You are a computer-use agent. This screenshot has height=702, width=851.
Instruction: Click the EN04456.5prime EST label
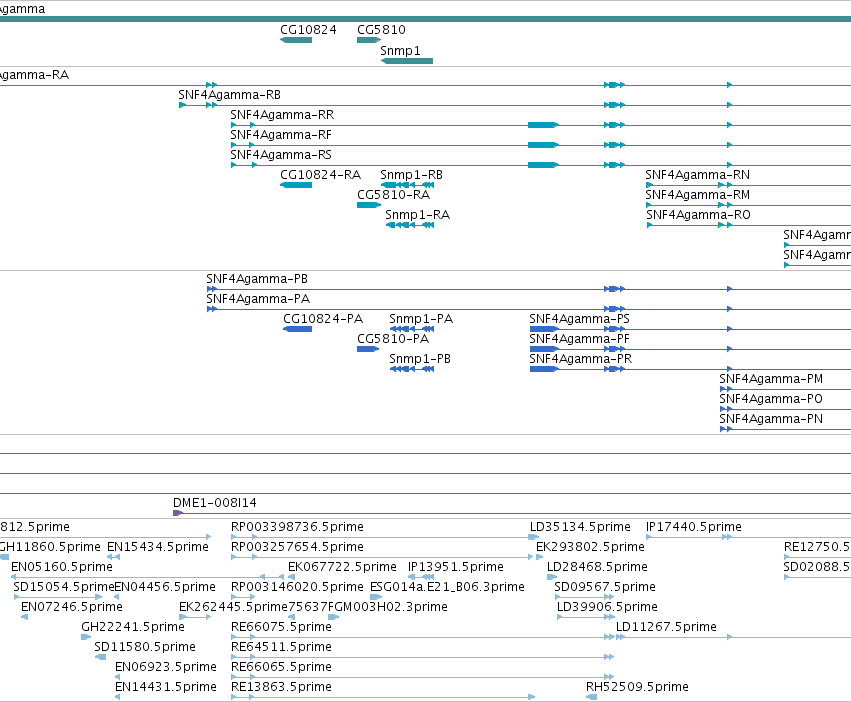point(165,587)
